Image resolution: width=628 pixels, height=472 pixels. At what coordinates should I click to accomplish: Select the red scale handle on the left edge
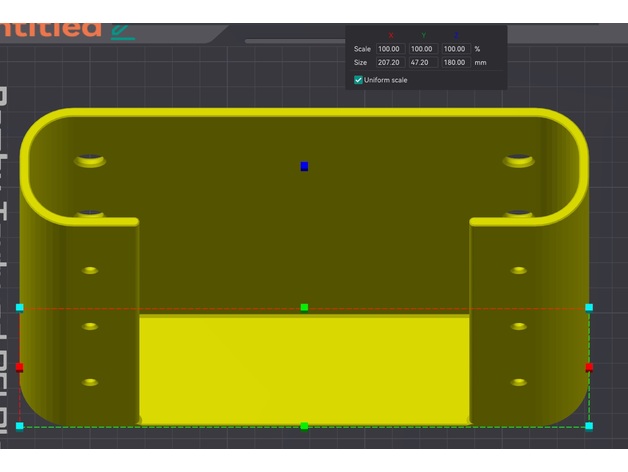(20, 367)
